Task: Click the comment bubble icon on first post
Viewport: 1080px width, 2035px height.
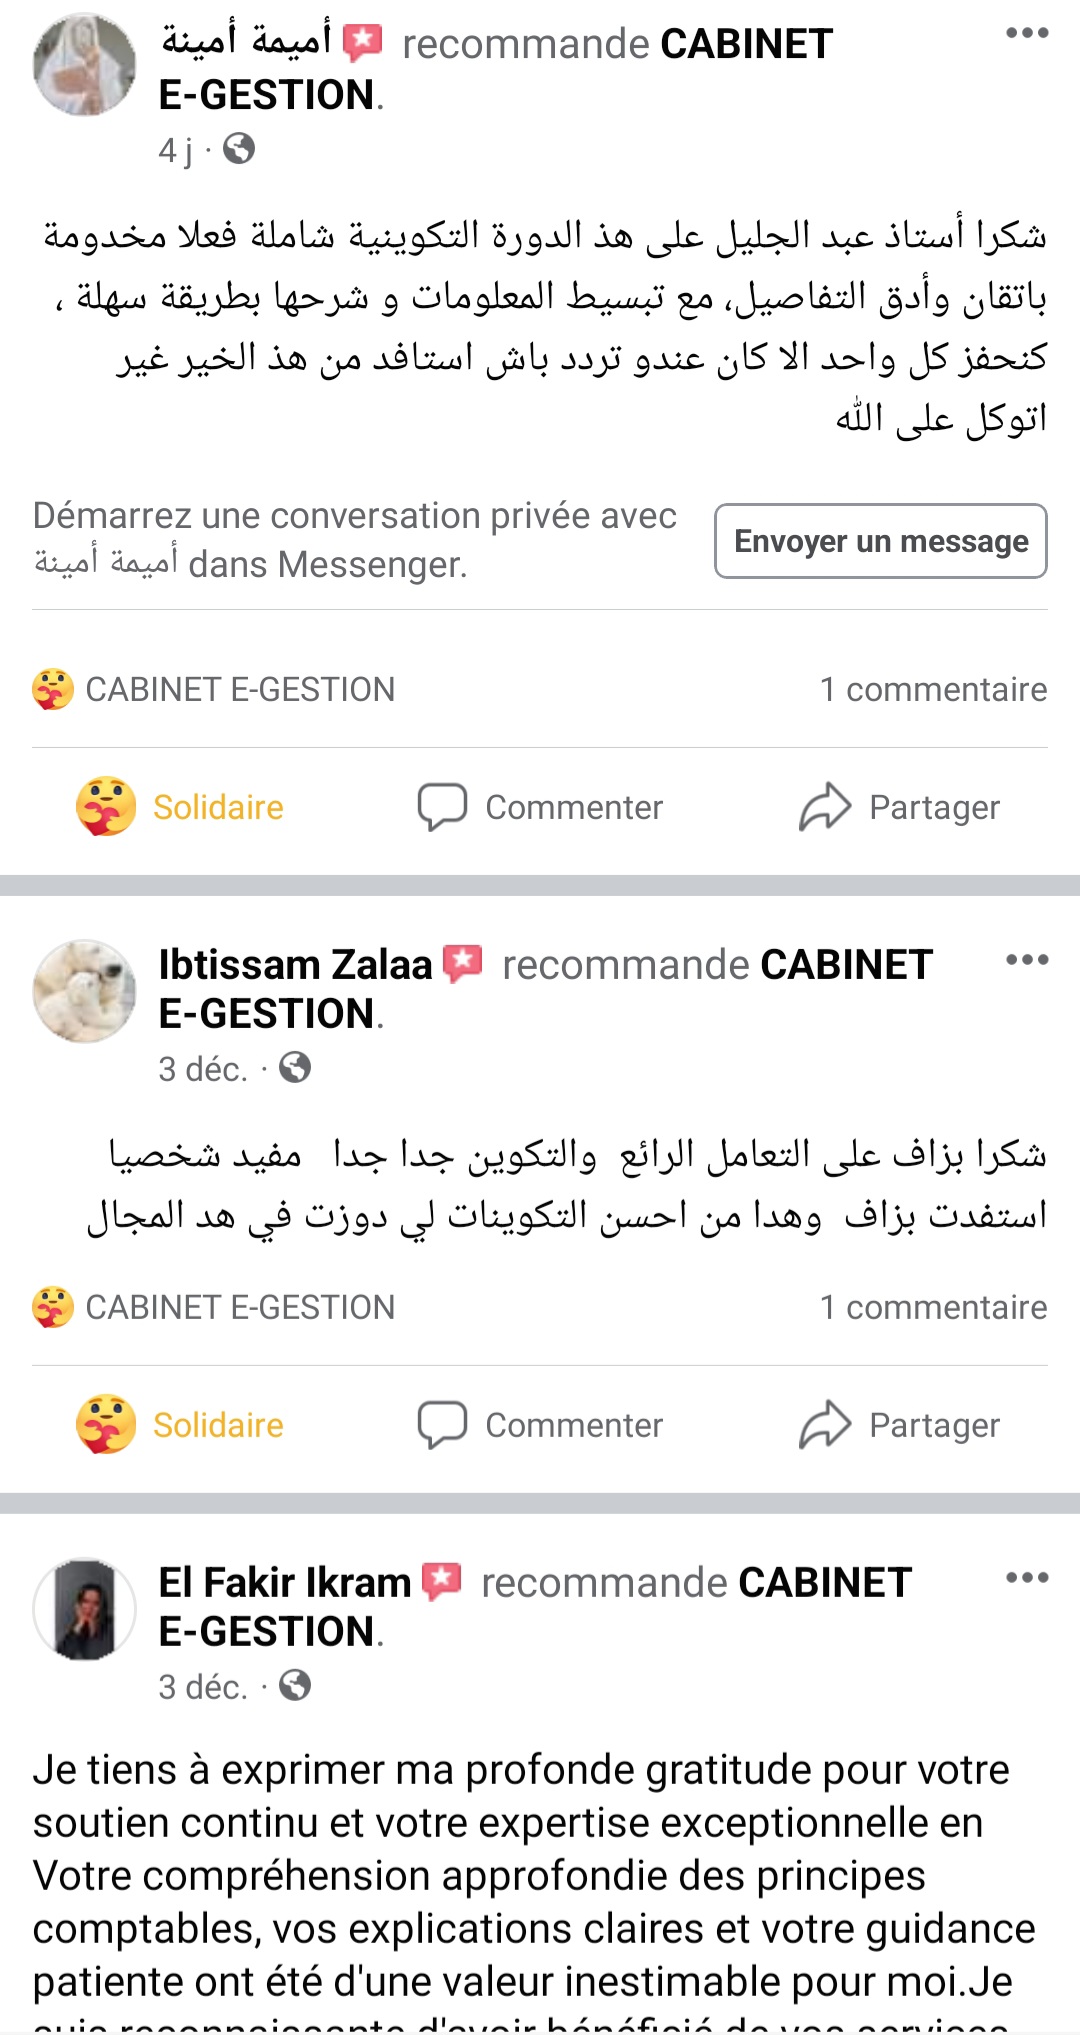Action: [x=442, y=807]
